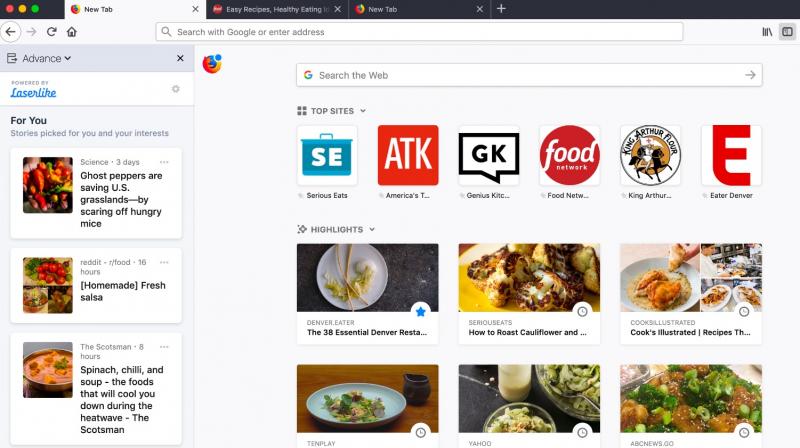Open more options for Scotsman story
Image resolution: width=800 pixels, height=448 pixels.
164,346
